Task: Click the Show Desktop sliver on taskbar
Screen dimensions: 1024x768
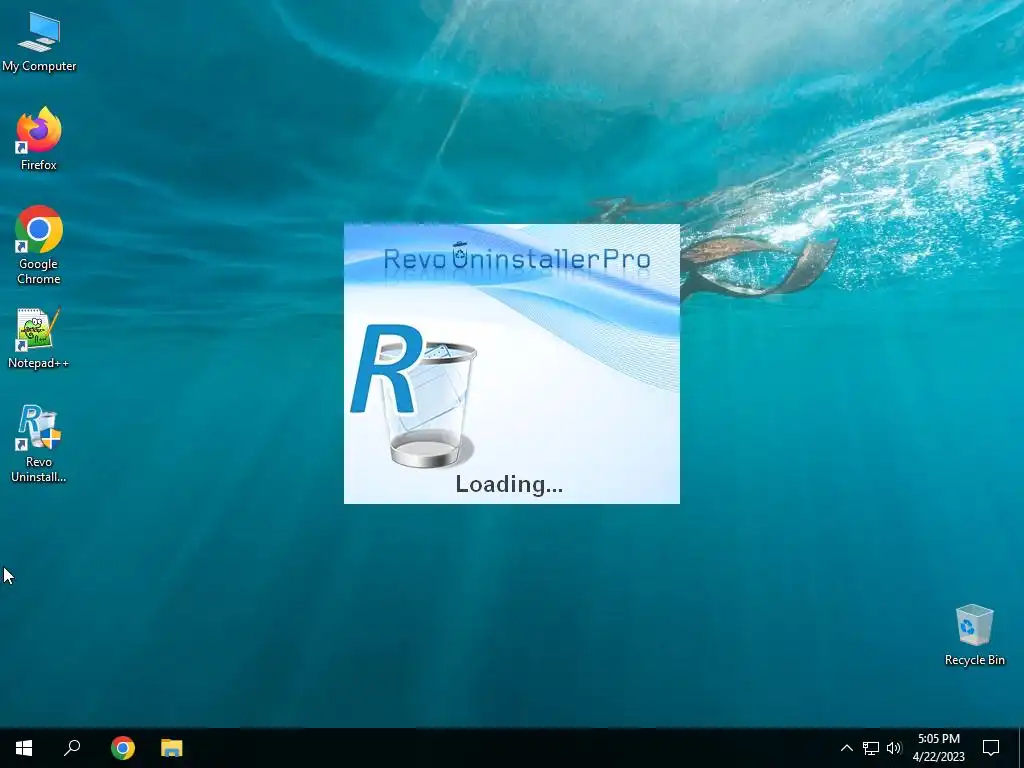Action: pyautogui.click(x=1021, y=748)
